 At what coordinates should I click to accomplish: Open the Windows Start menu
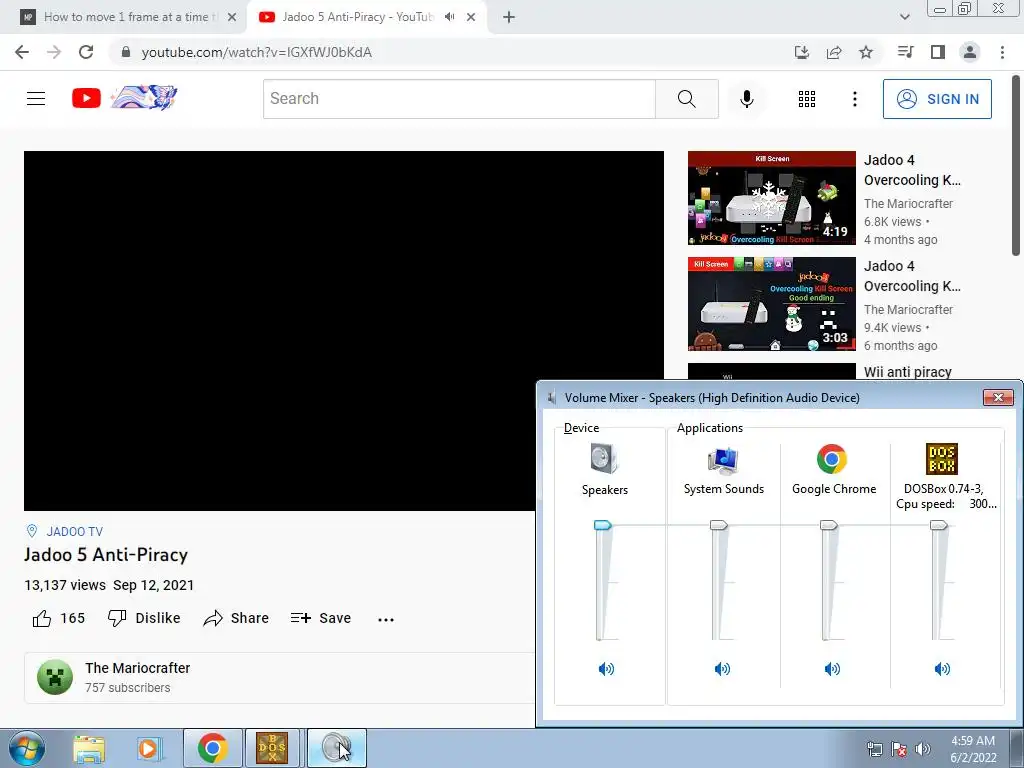click(x=26, y=748)
